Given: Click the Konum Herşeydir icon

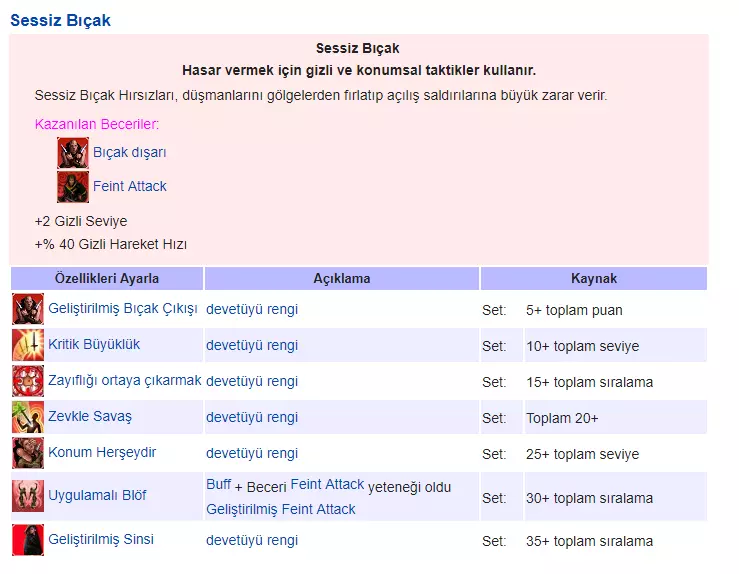Looking at the screenshot, I should click(x=28, y=453).
